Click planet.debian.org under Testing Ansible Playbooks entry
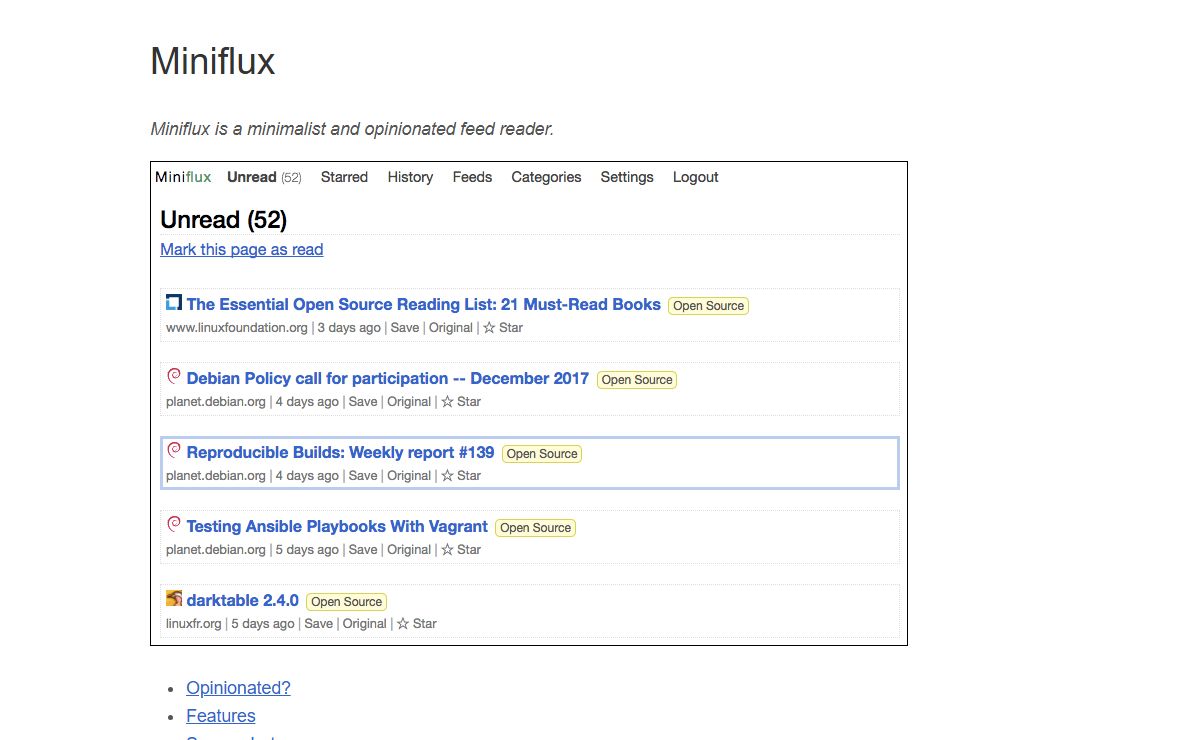This screenshot has width=1200, height=740. tap(216, 550)
